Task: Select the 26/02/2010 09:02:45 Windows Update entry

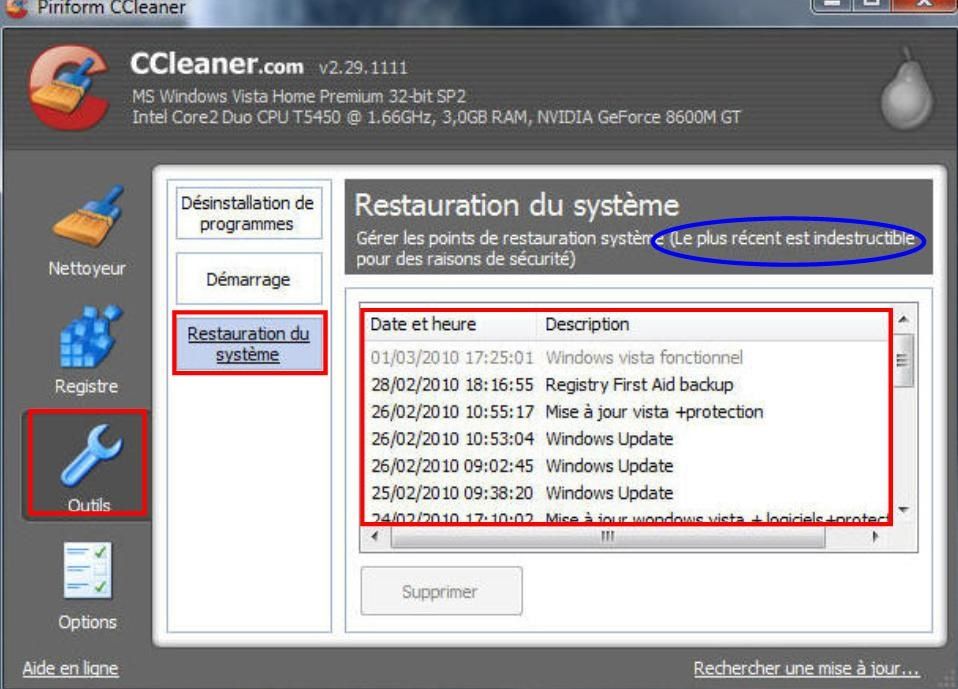Action: tap(628, 465)
